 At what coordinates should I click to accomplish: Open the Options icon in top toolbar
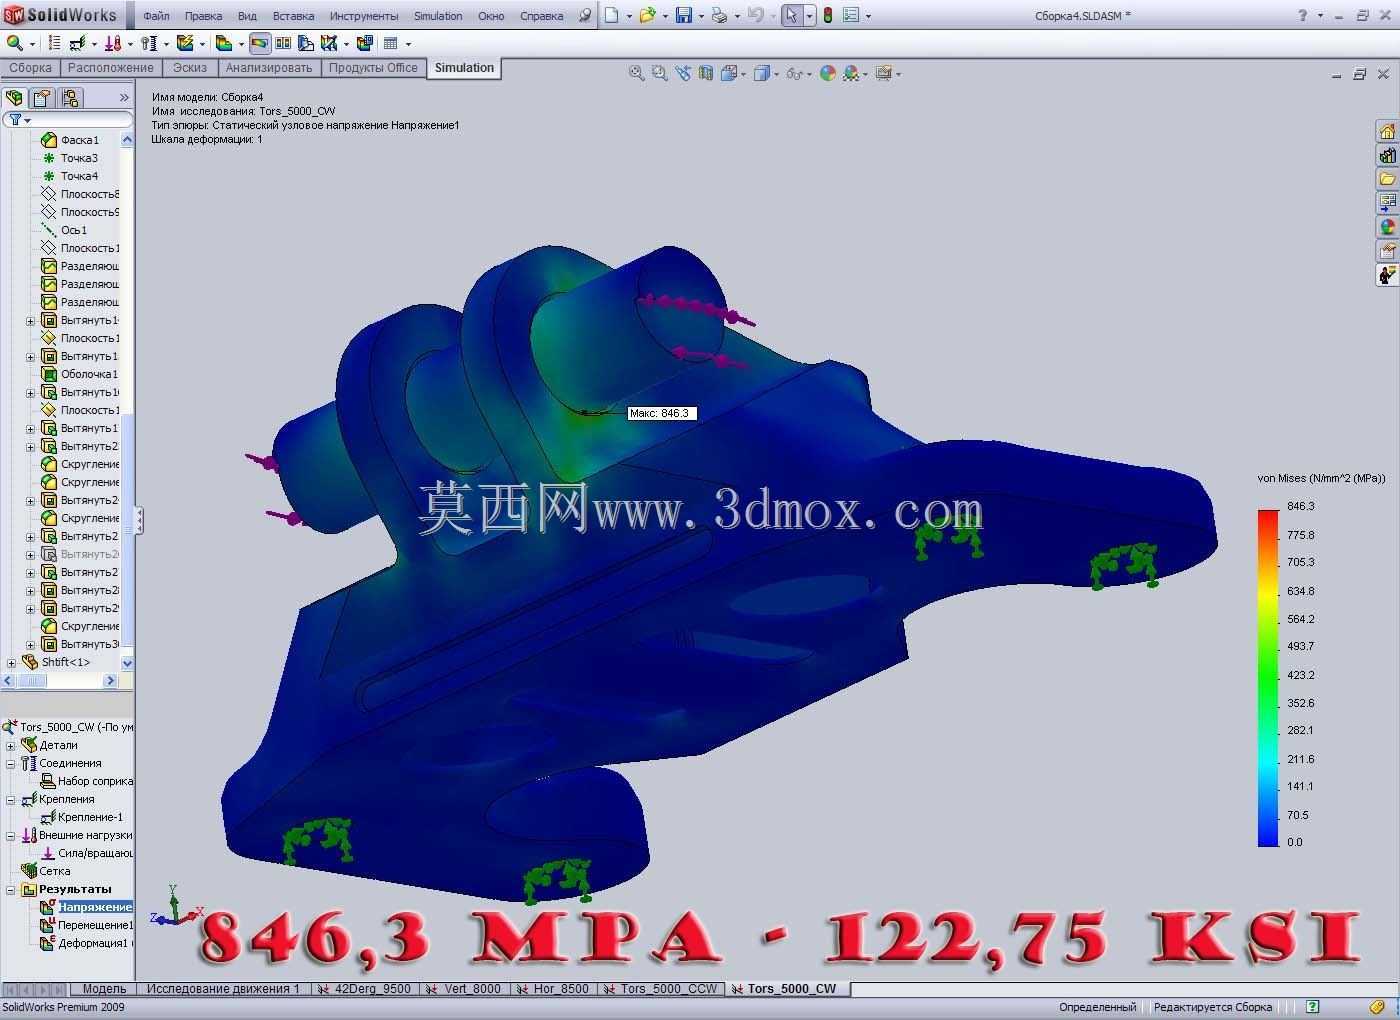point(851,15)
